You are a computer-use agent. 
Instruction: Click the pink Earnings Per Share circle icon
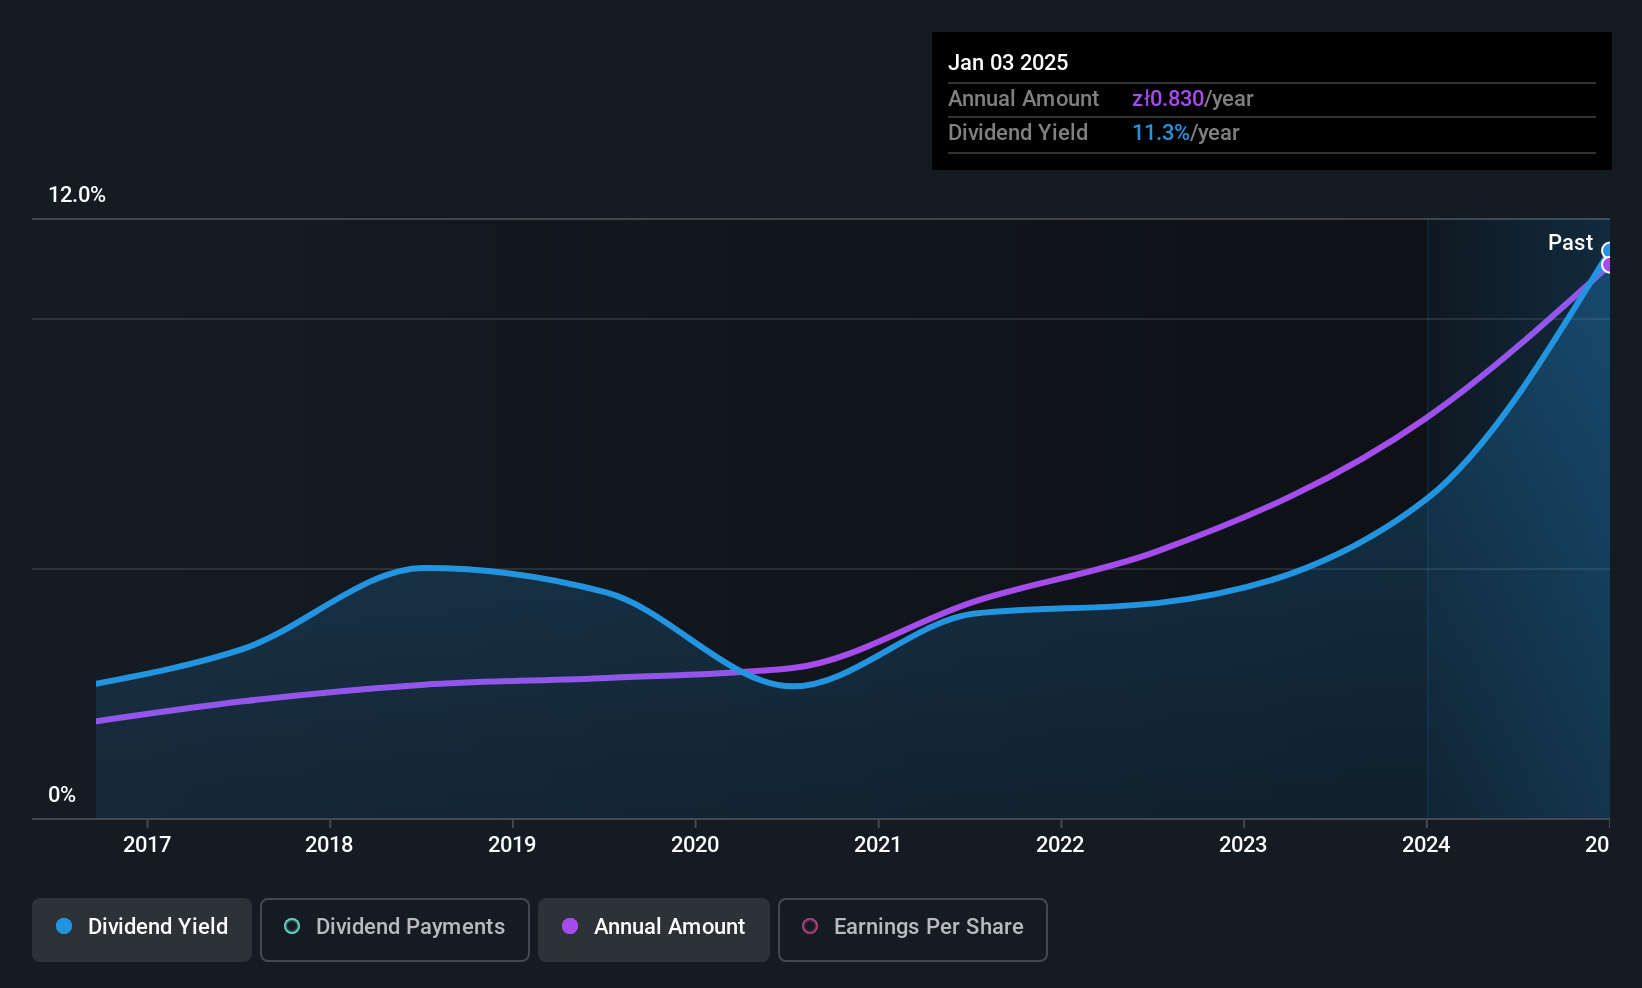[x=810, y=926]
